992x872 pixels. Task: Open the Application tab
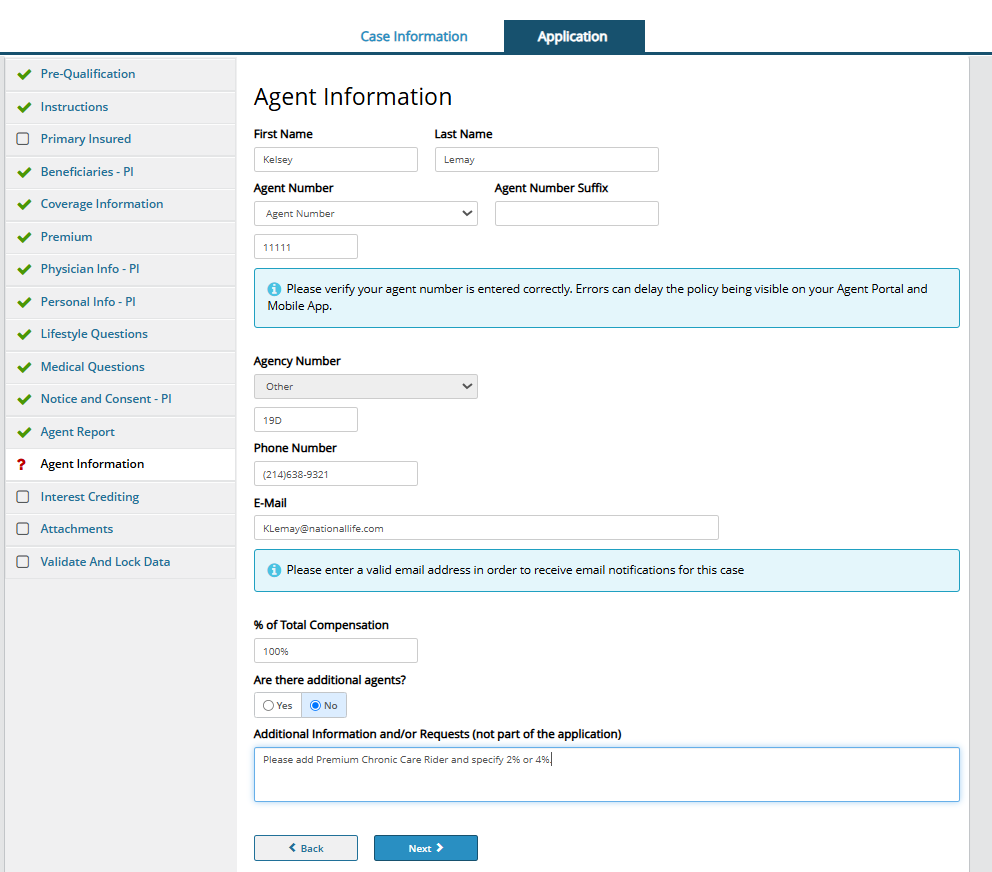(x=573, y=36)
